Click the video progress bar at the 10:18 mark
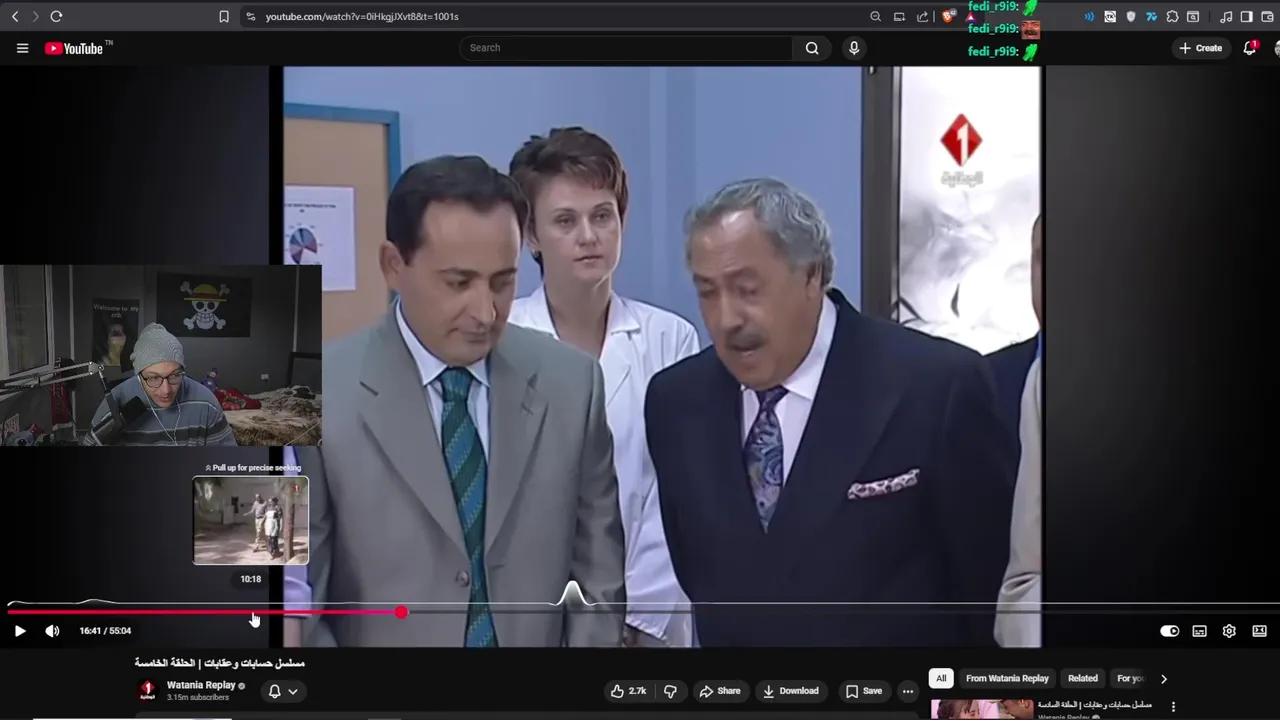 coord(251,612)
